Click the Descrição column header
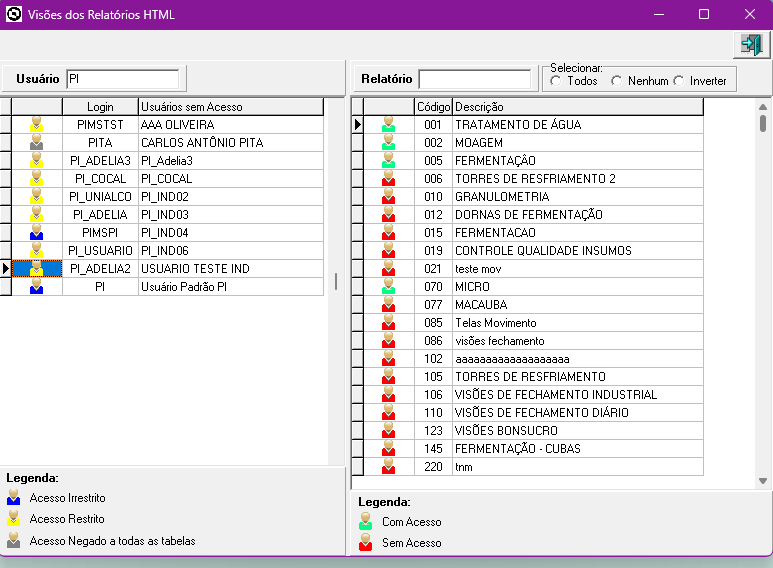773x568 pixels. tap(578, 106)
